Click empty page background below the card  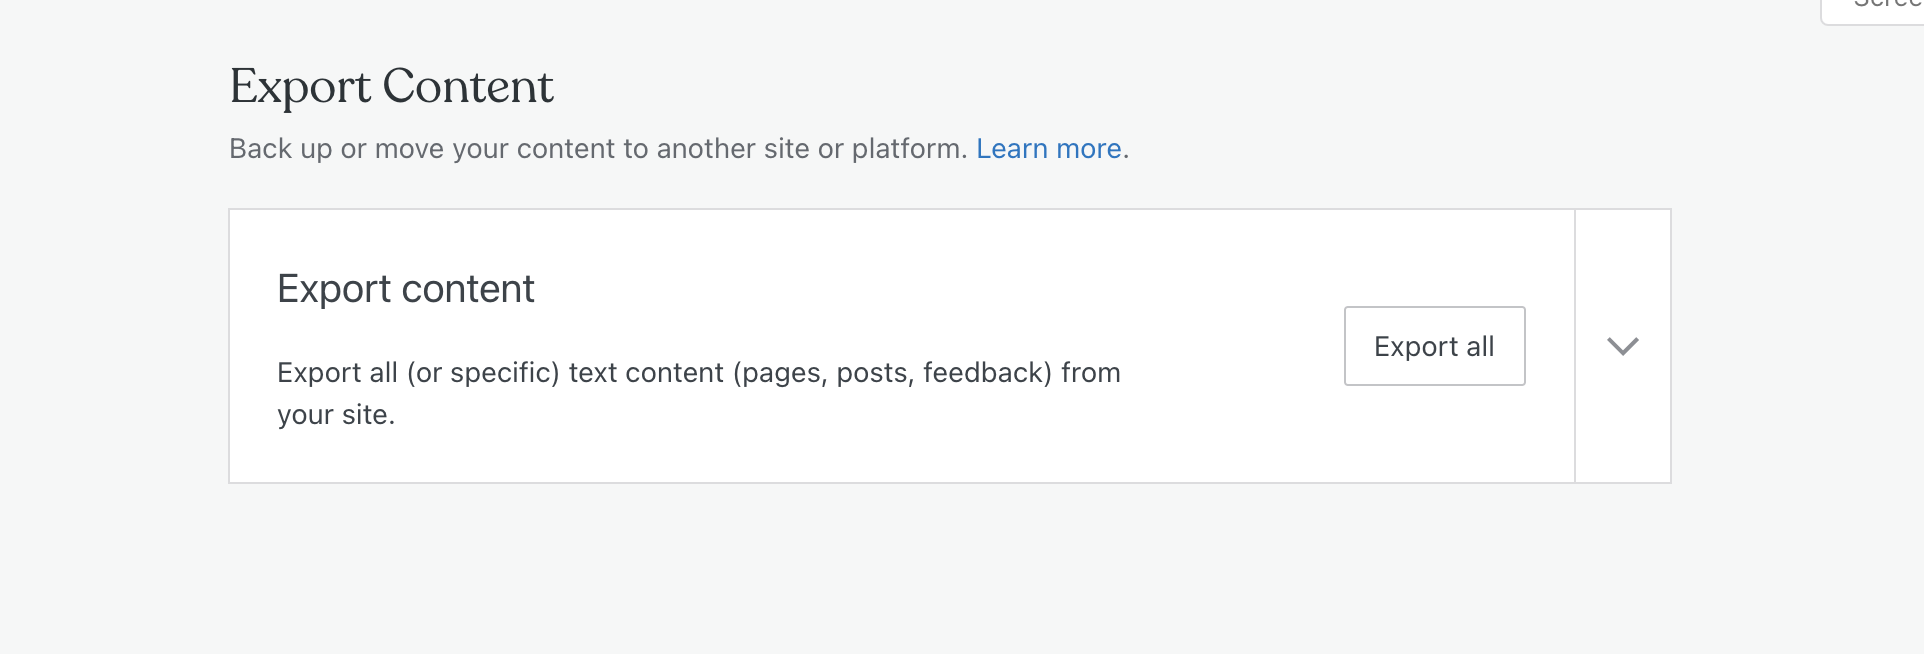click(900, 570)
